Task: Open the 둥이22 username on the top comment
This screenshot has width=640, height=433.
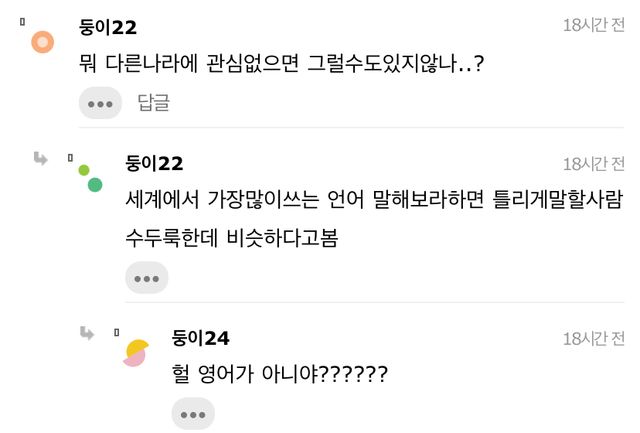Action: (x=108, y=27)
